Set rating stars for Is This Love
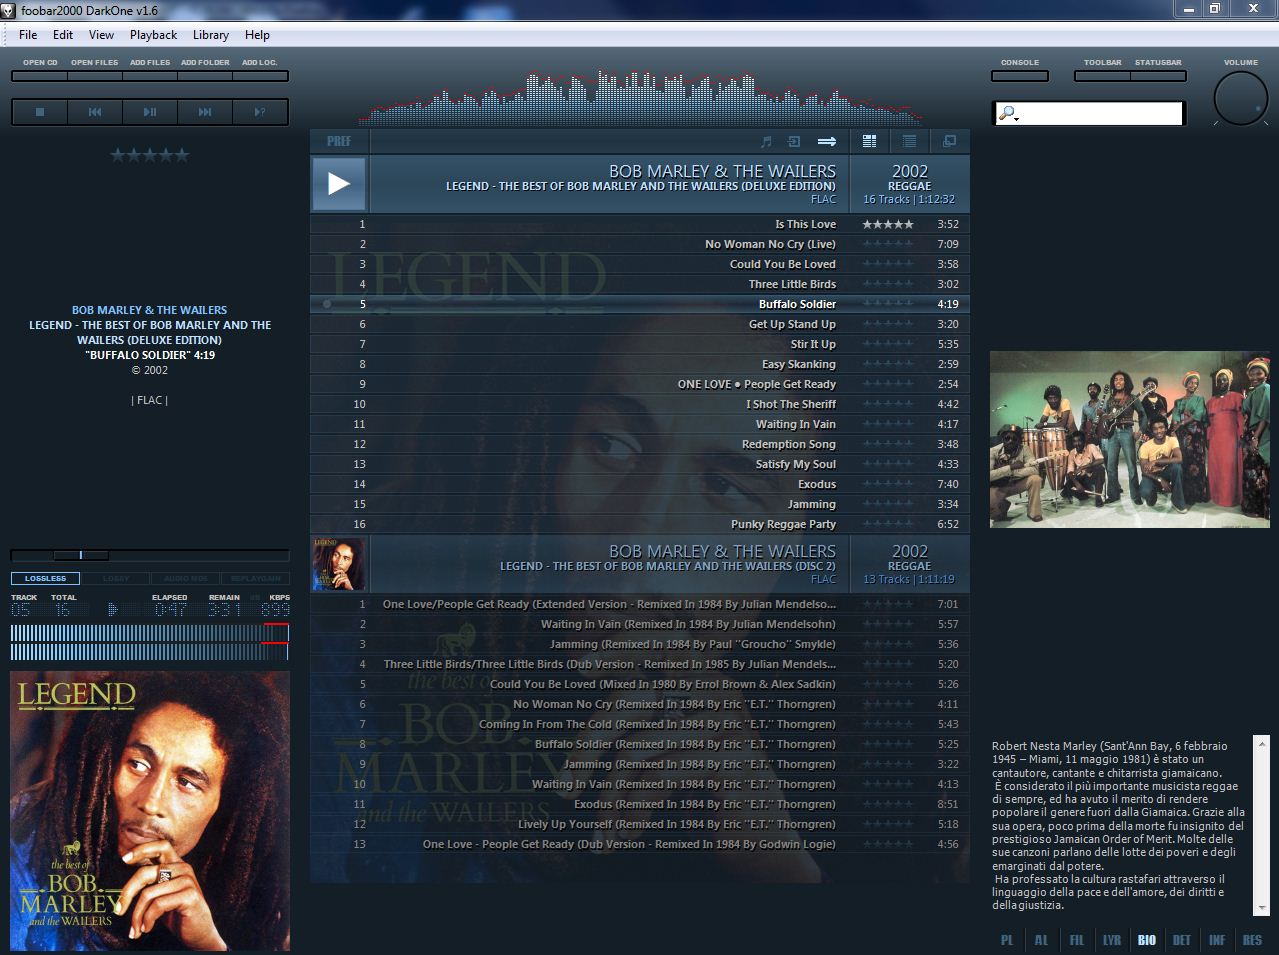1279x955 pixels. point(888,224)
